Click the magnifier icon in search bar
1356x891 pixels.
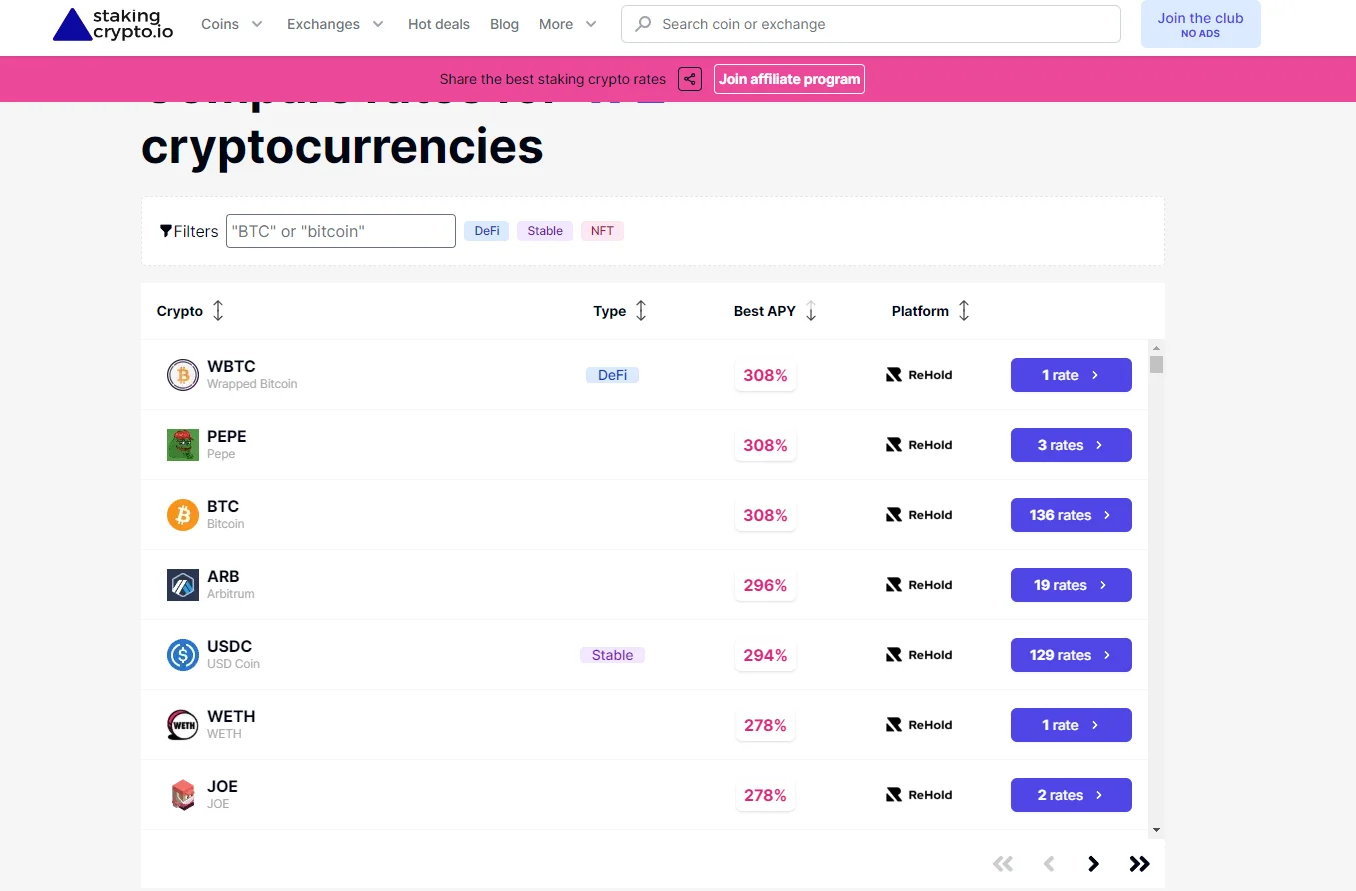tap(644, 24)
